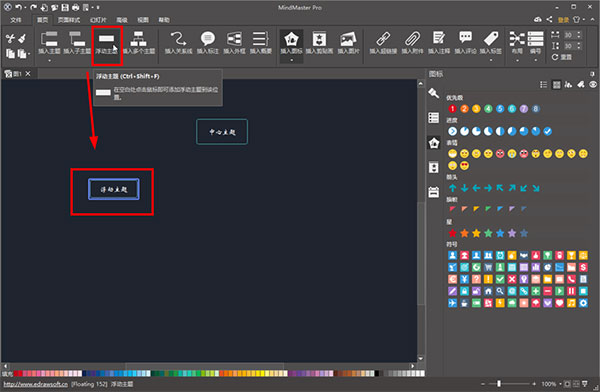This screenshot has width=600, height=392.
Task: Expand the Layout dropdown arrow
Action: coord(517,60)
